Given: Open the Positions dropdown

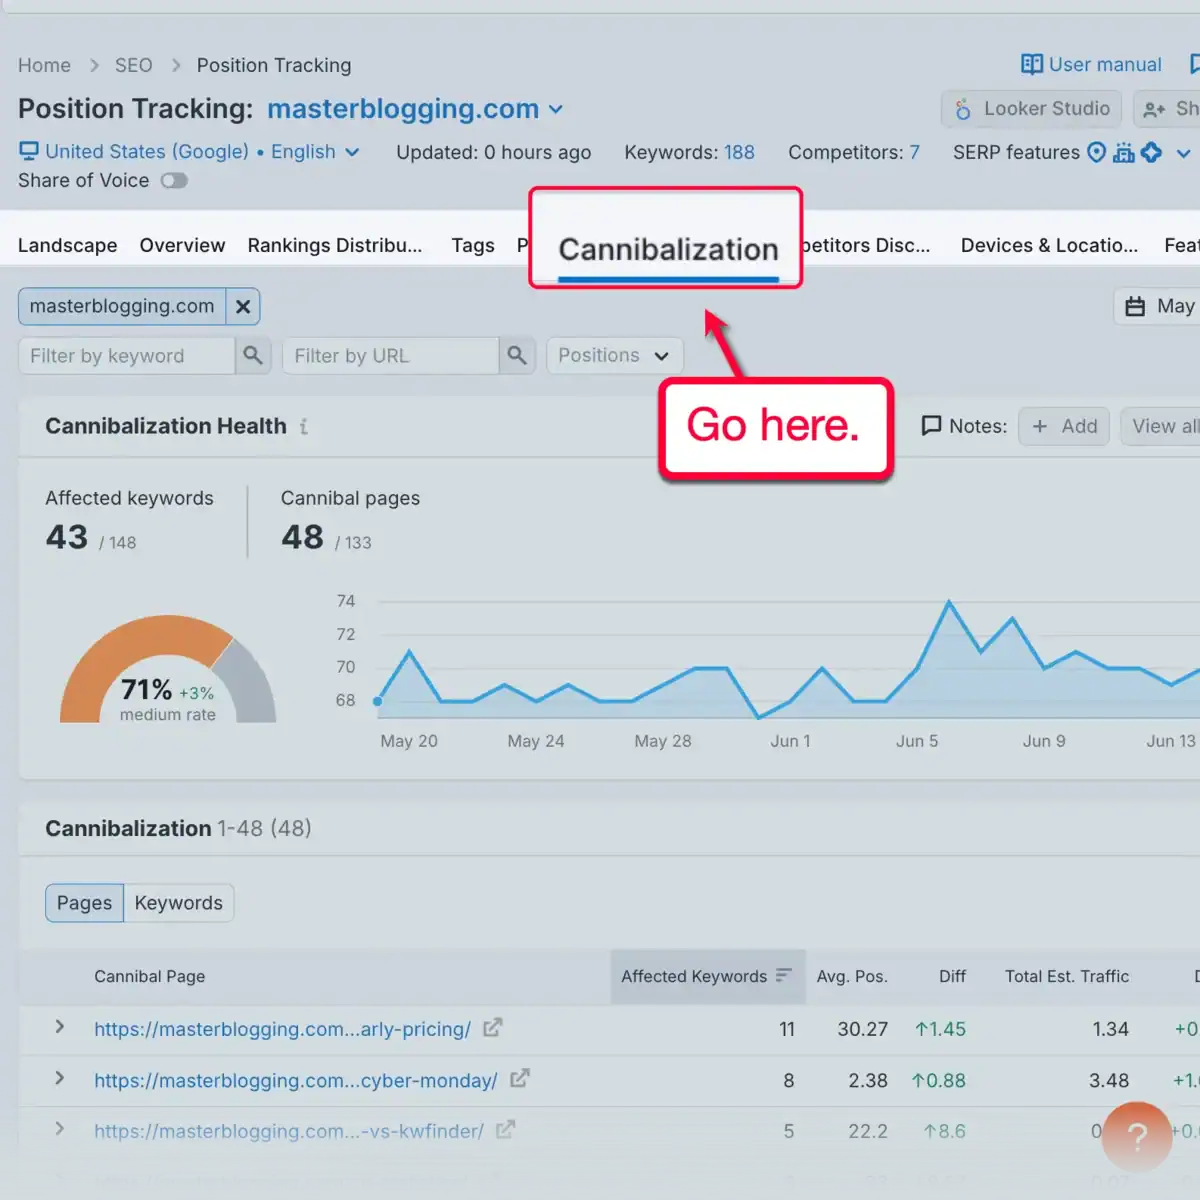Looking at the screenshot, I should click(613, 355).
